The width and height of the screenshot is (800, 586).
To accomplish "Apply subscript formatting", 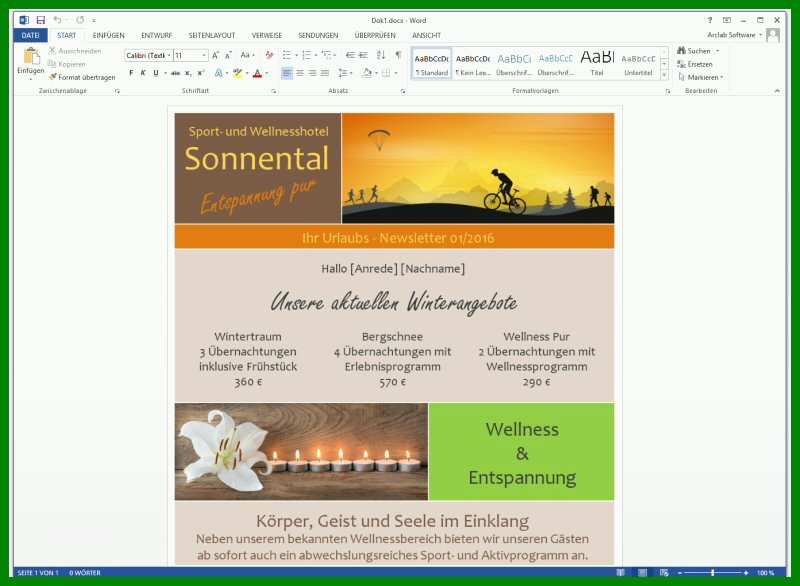I will 188,73.
